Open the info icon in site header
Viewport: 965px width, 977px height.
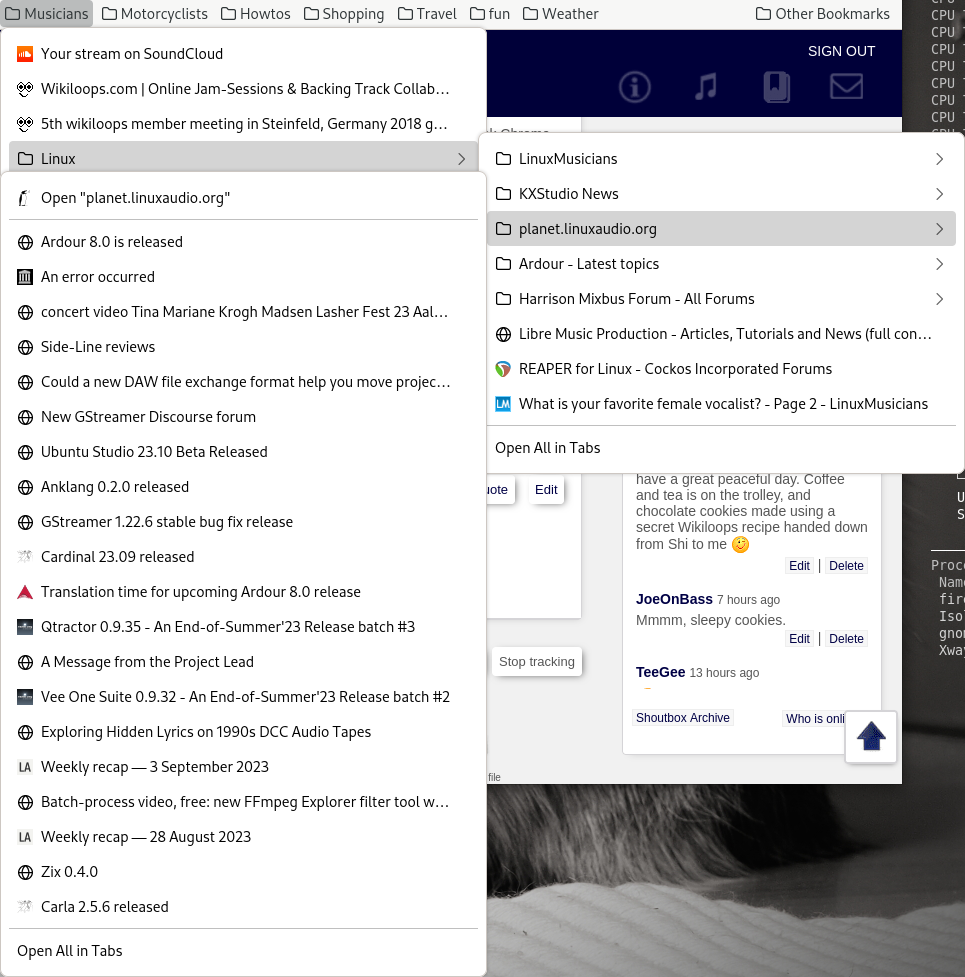click(634, 87)
